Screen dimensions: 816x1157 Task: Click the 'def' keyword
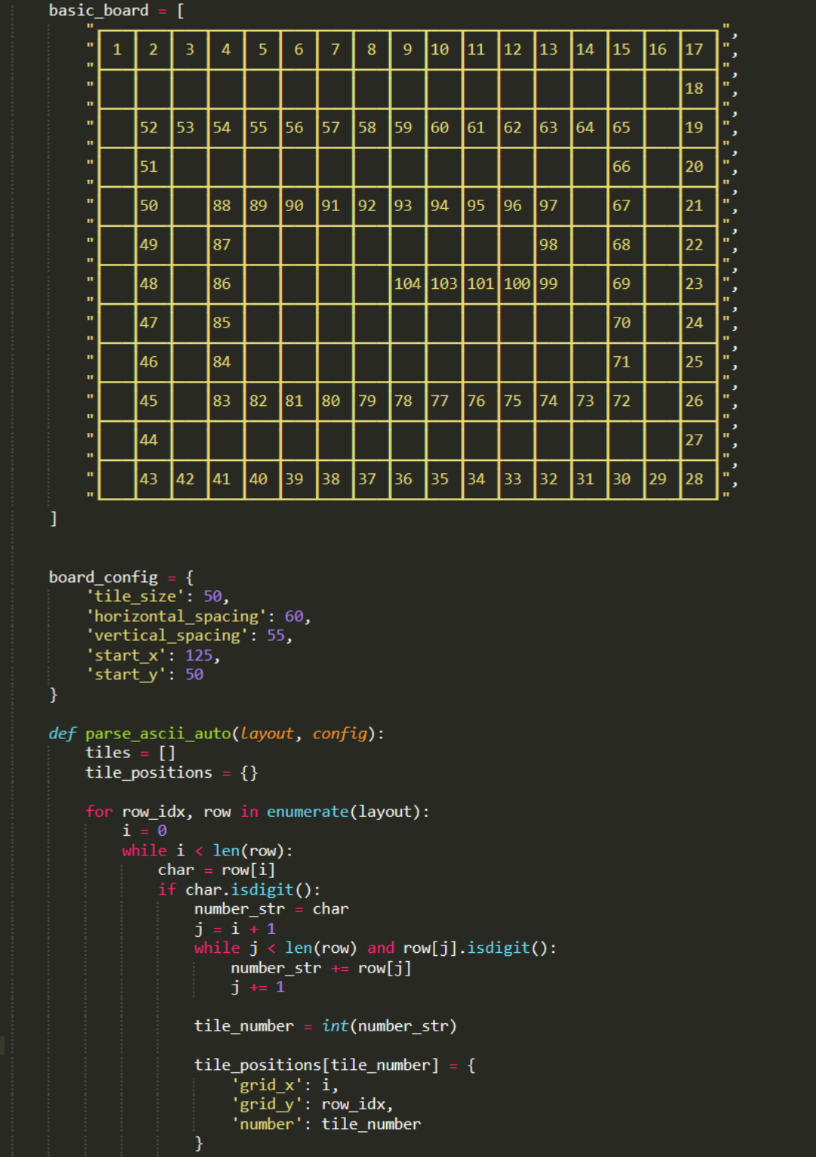pyautogui.click(x=63, y=733)
